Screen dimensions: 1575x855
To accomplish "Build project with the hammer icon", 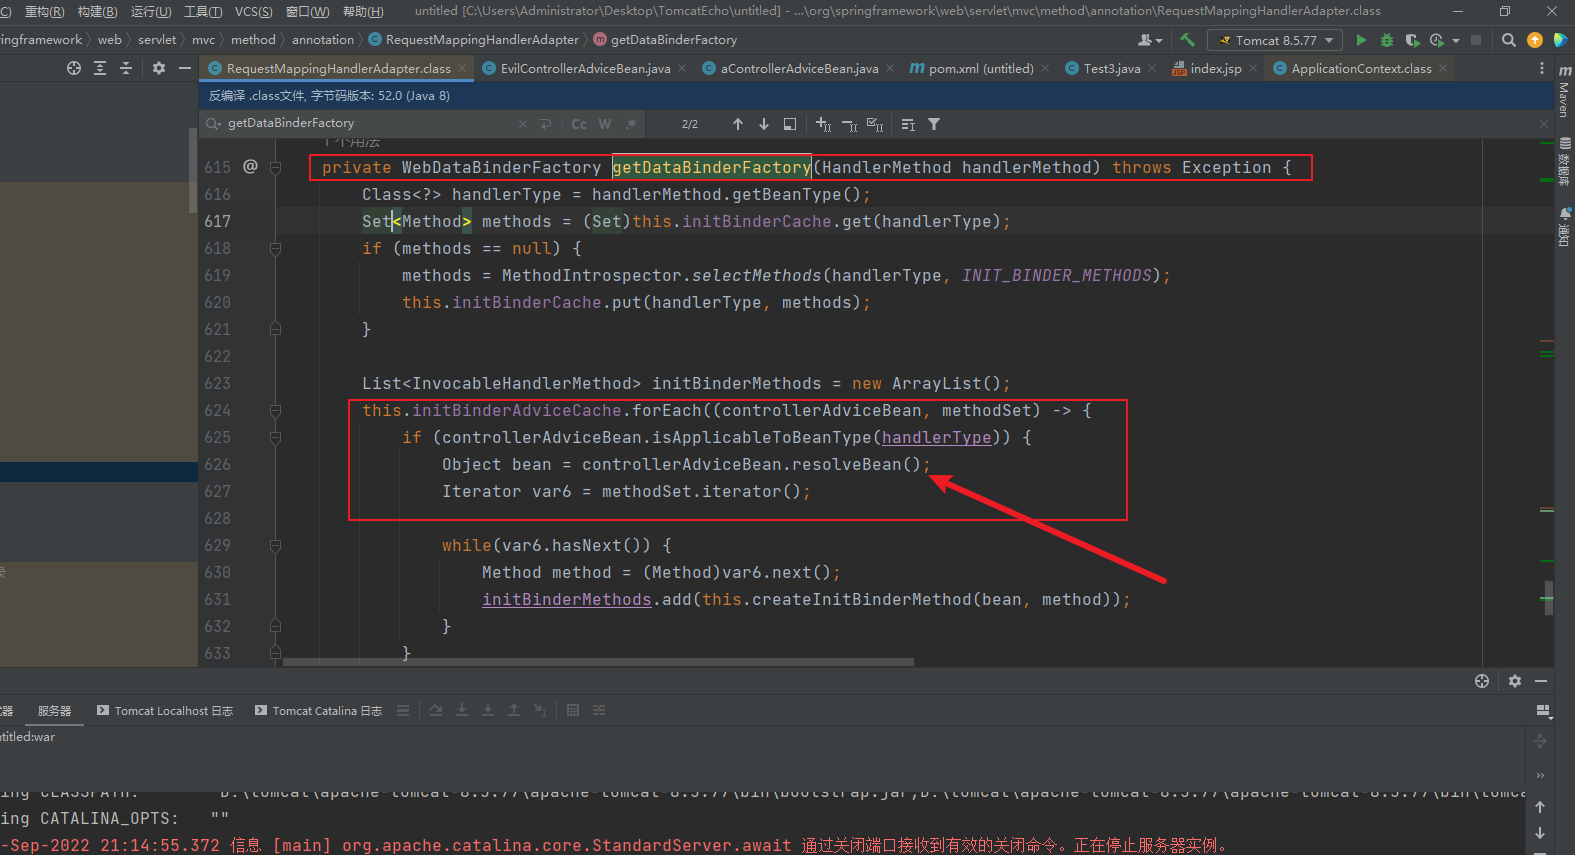I will pyautogui.click(x=1188, y=40).
